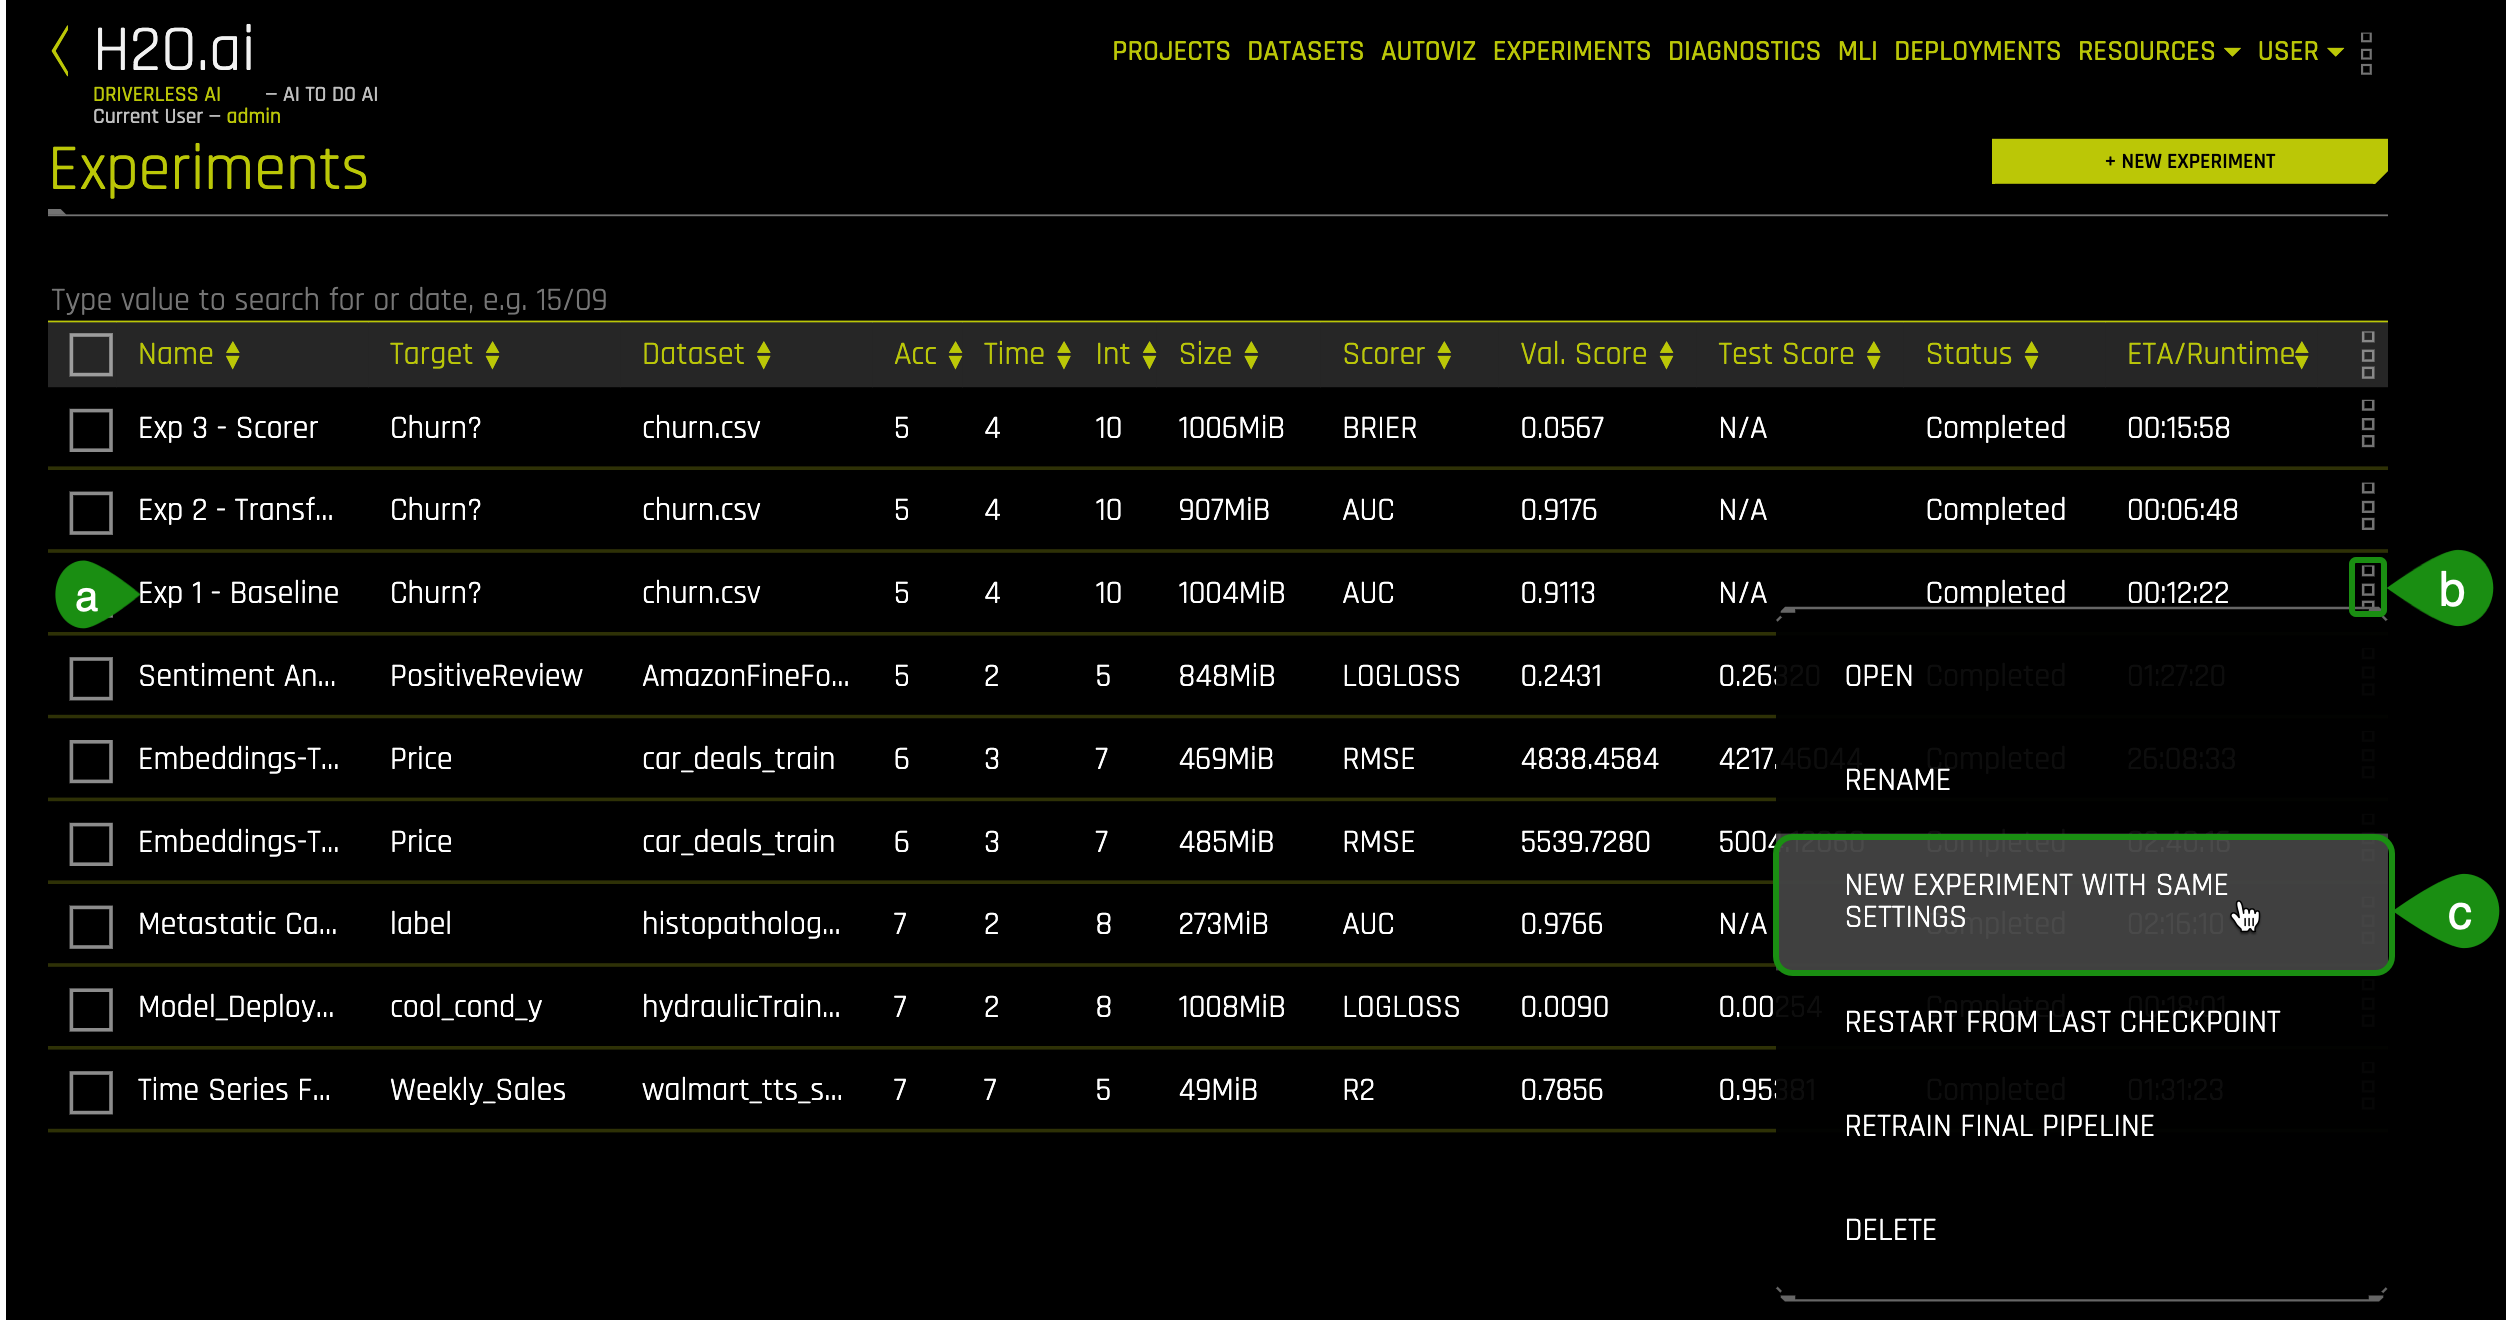The width and height of the screenshot is (2506, 1320).
Task: Open the EXPERIMENTS nav item
Action: [1571, 51]
